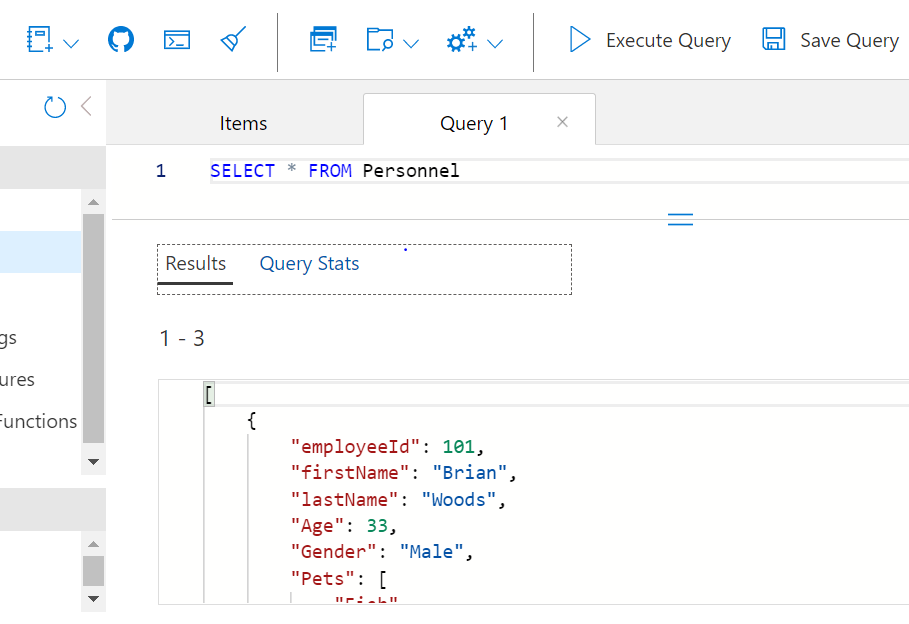Image resolution: width=909 pixels, height=624 pixels.
Task: Expand the open query folder dropdown
Action: [410, 43]
